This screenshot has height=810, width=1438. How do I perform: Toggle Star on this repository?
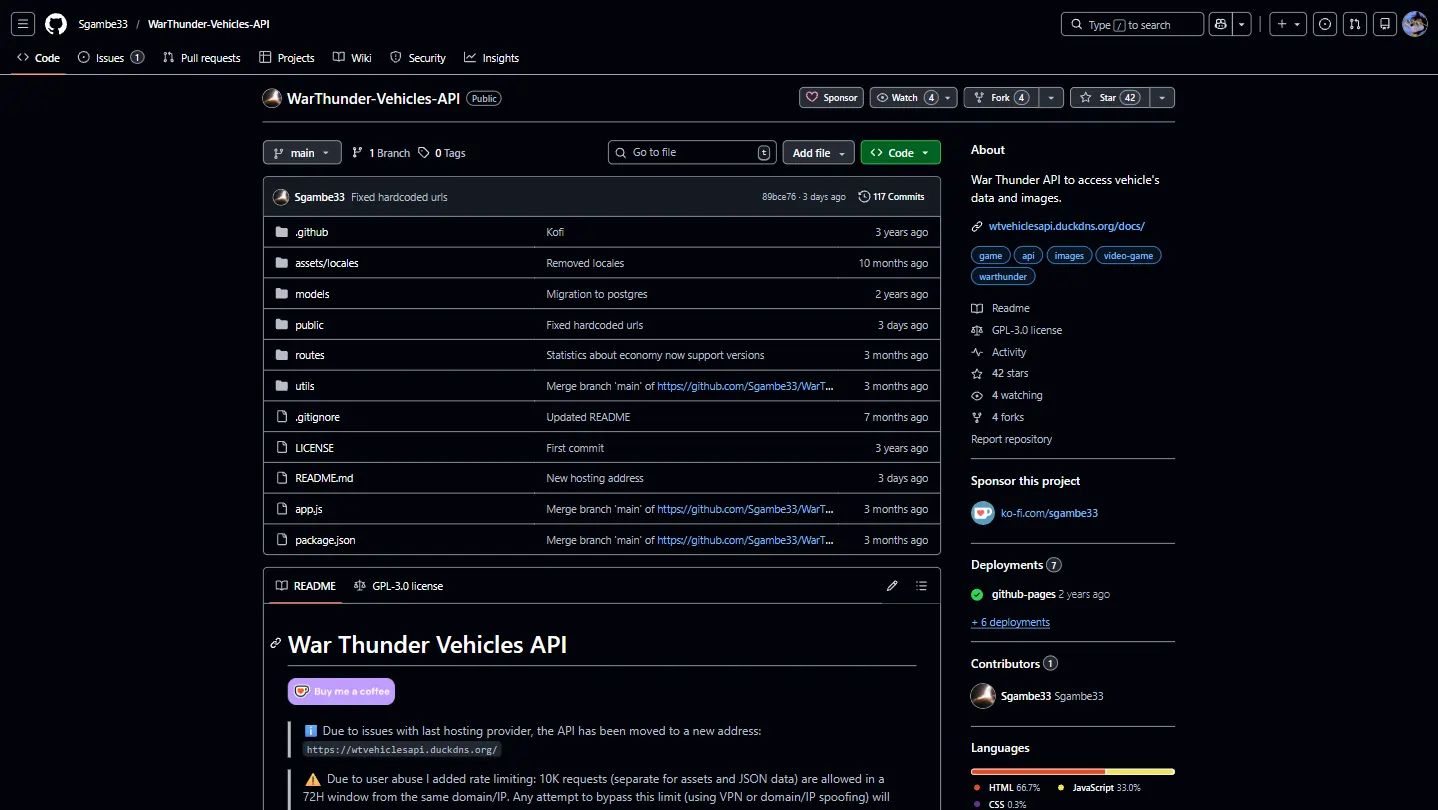coord(1108,98)
